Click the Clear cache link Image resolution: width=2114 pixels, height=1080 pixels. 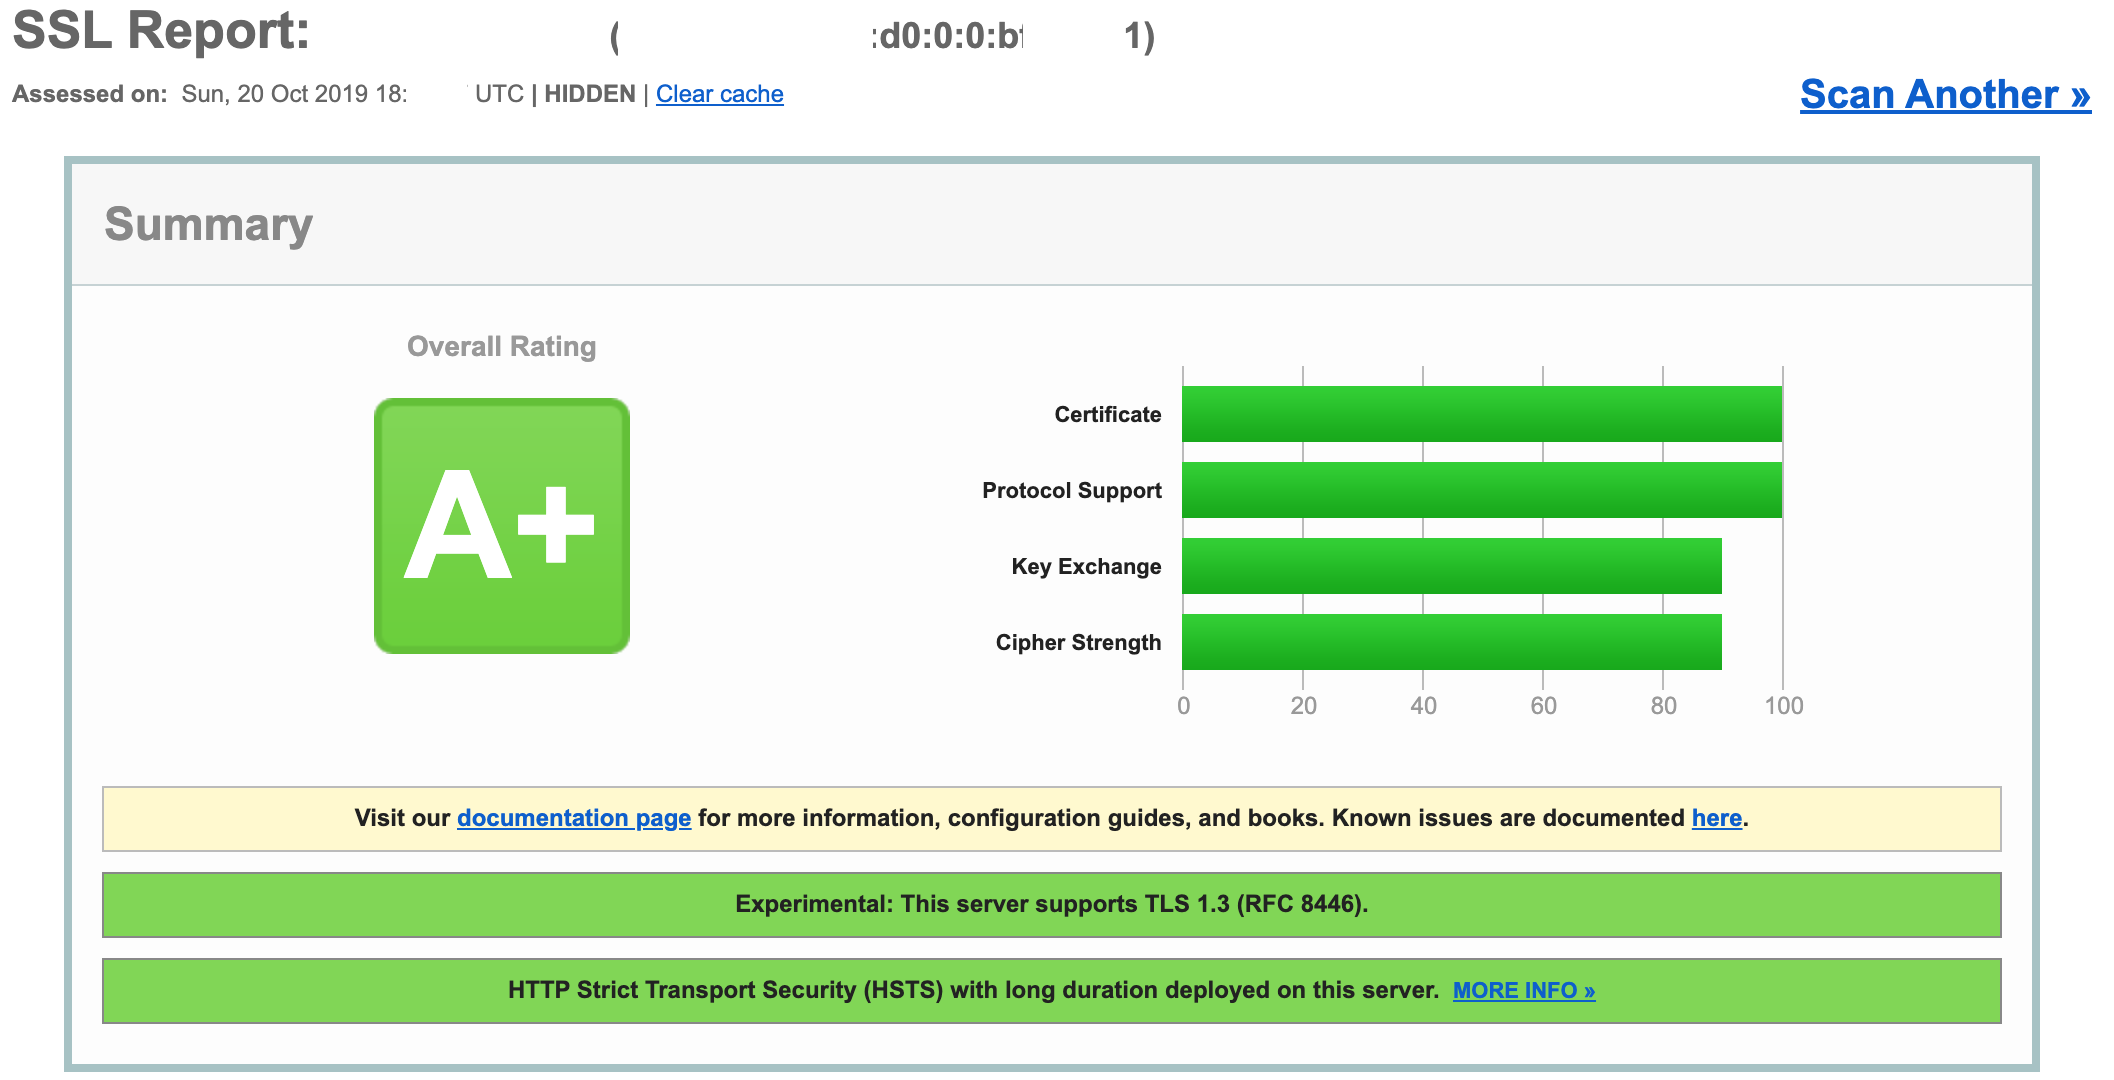[719, 93]
